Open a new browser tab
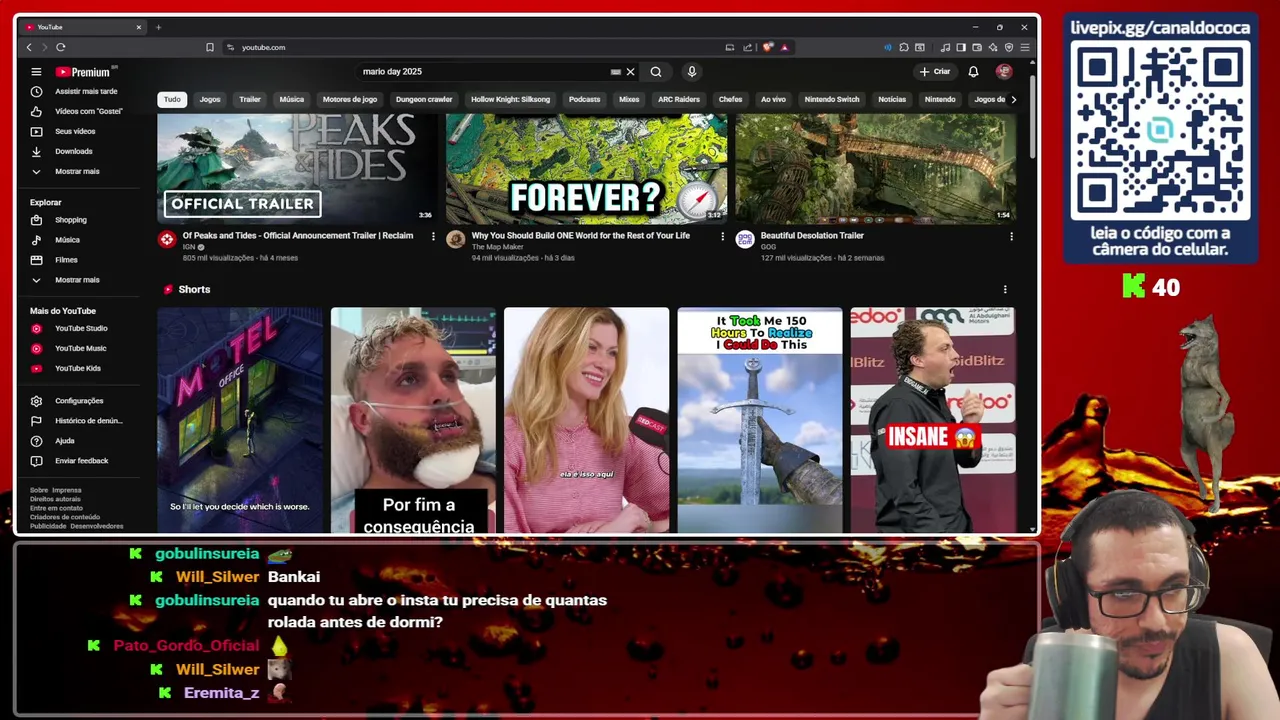The width and height of the screenshot is (1280, 720). coord(158,27)
